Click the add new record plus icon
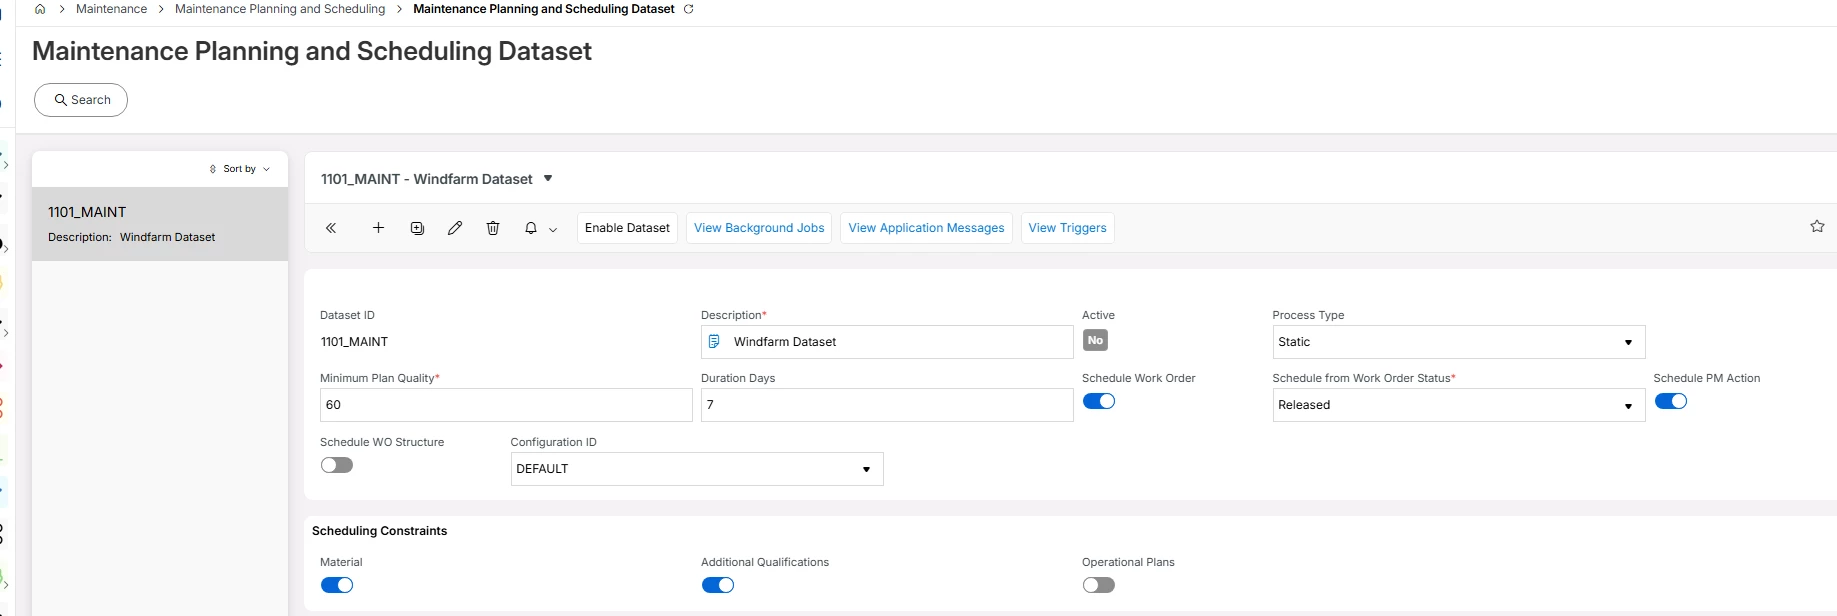 (378, 228)
